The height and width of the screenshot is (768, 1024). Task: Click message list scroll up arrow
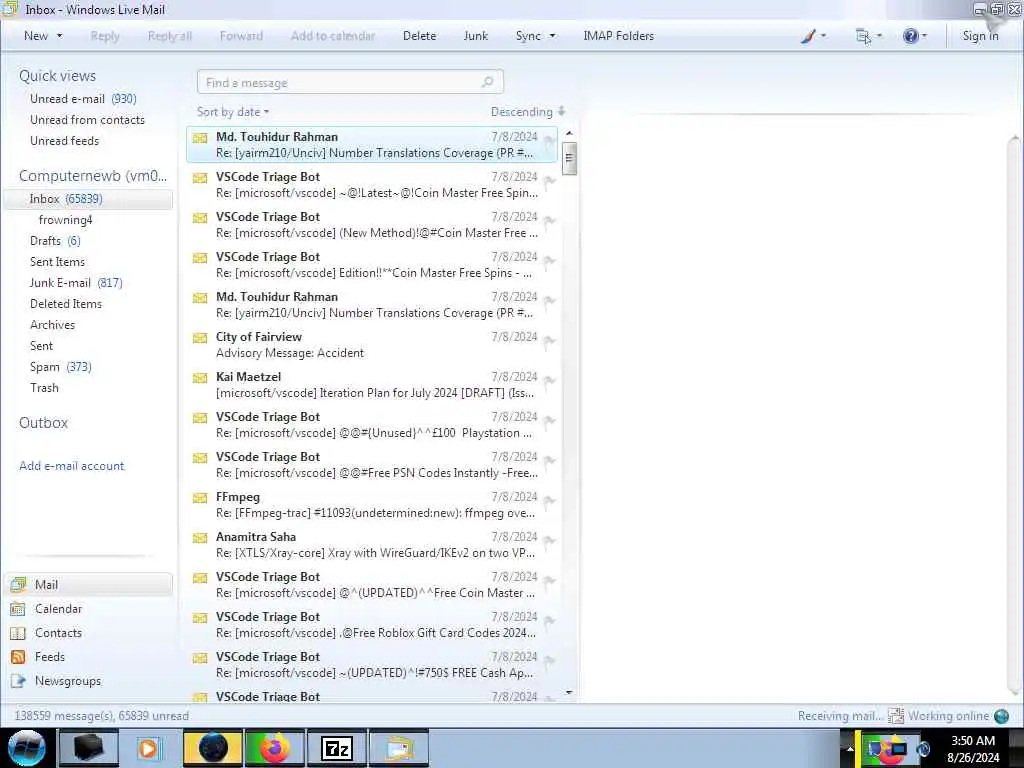point(569,133)
